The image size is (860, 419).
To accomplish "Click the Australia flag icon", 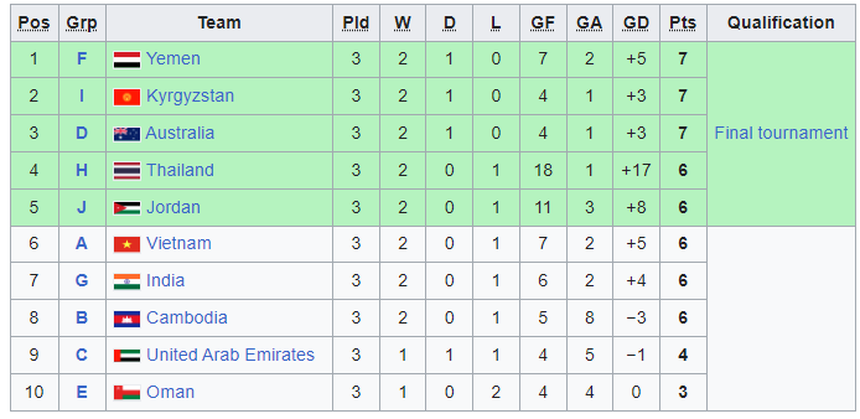I will tap(126, 134).
